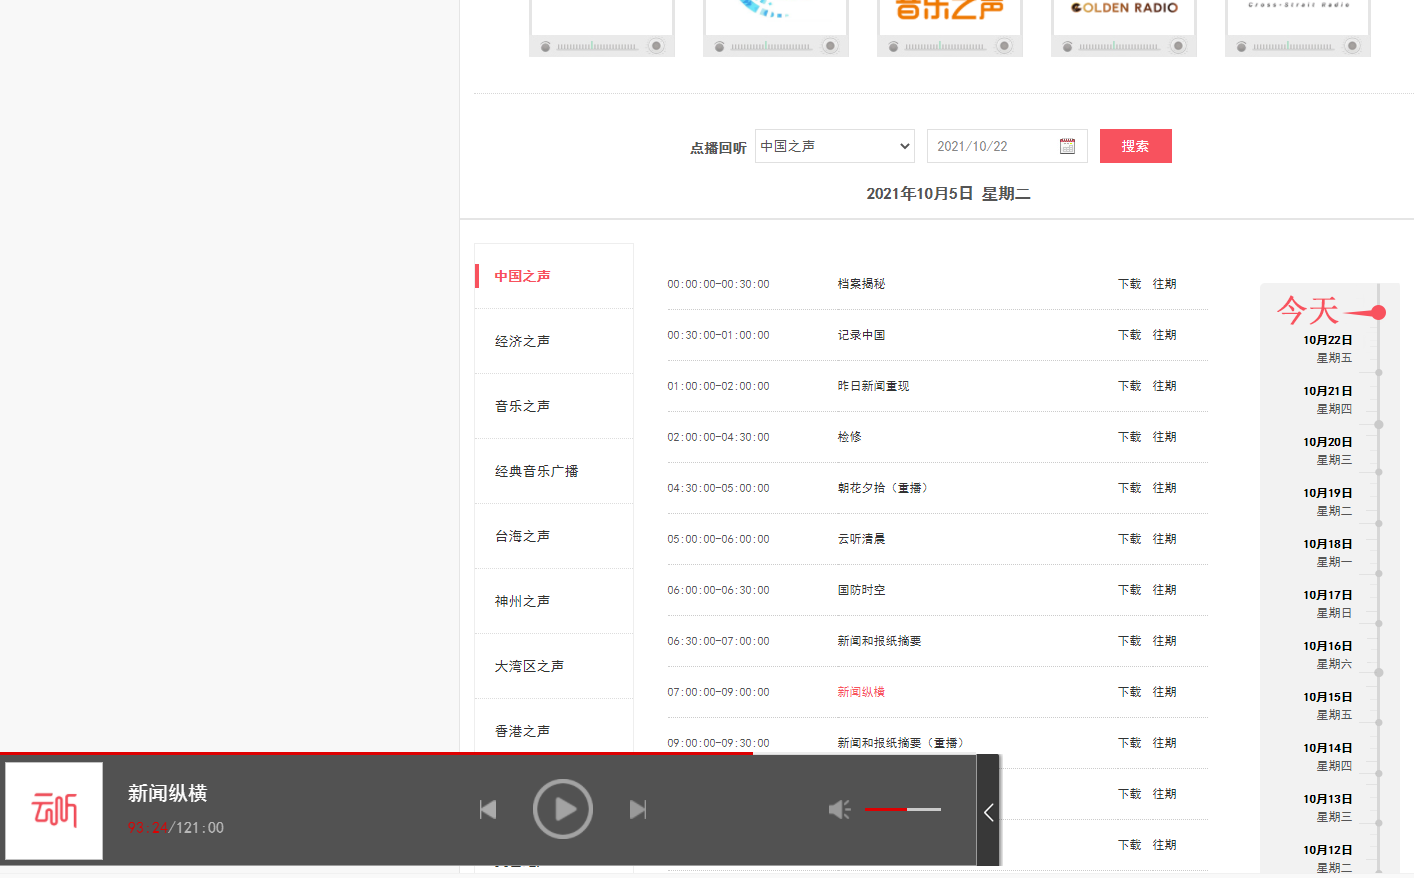Viewport: 1414px width, 878px height.
Task: View past episodes of 记录中国
Action: coord(1164,335)
